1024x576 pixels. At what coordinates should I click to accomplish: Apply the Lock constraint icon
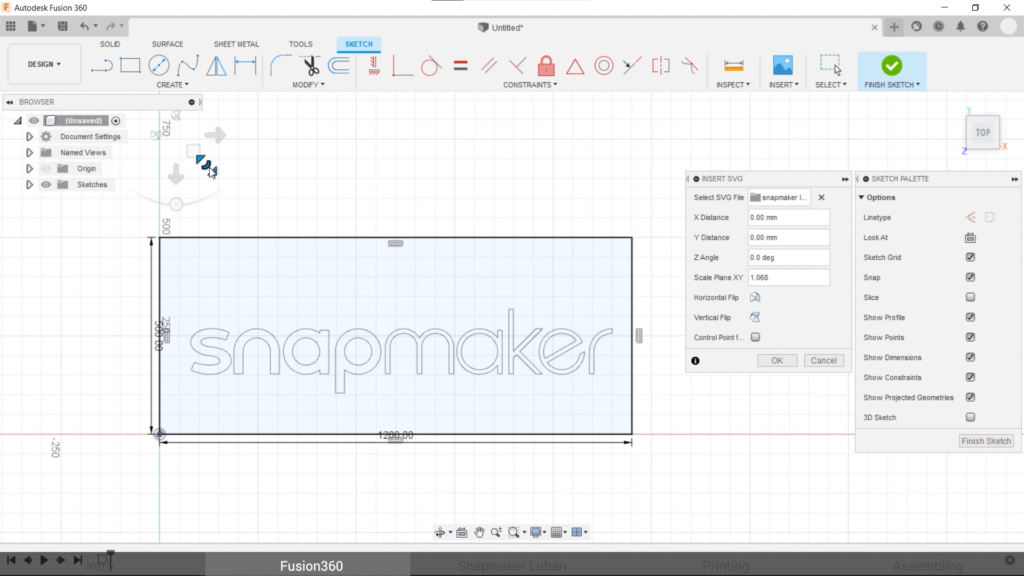coord(546,67)
